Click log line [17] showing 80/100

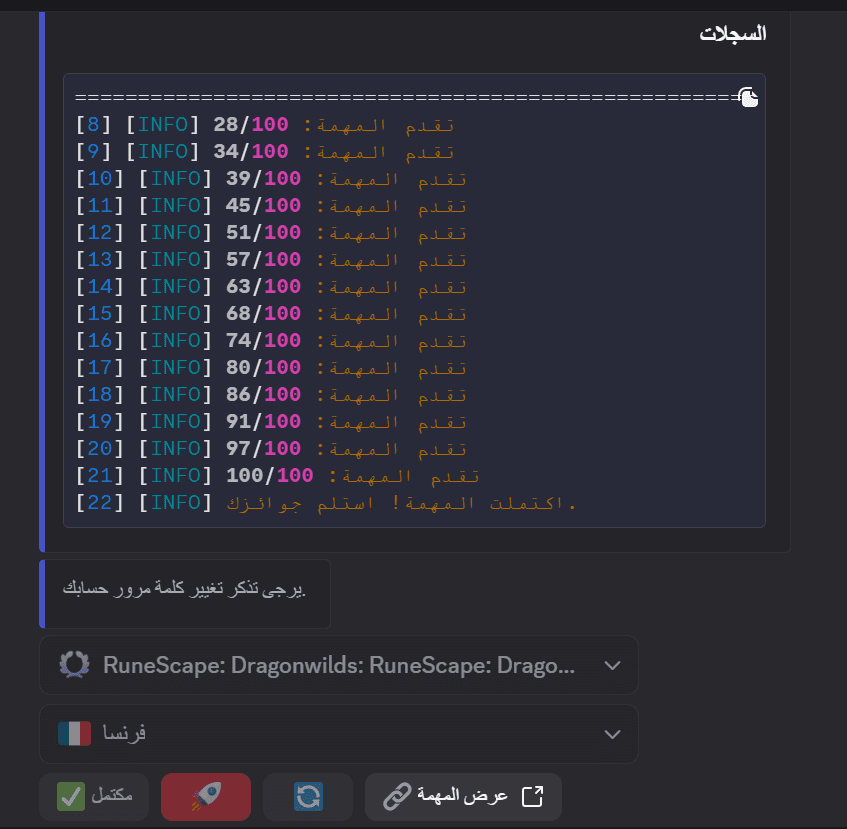271,368
